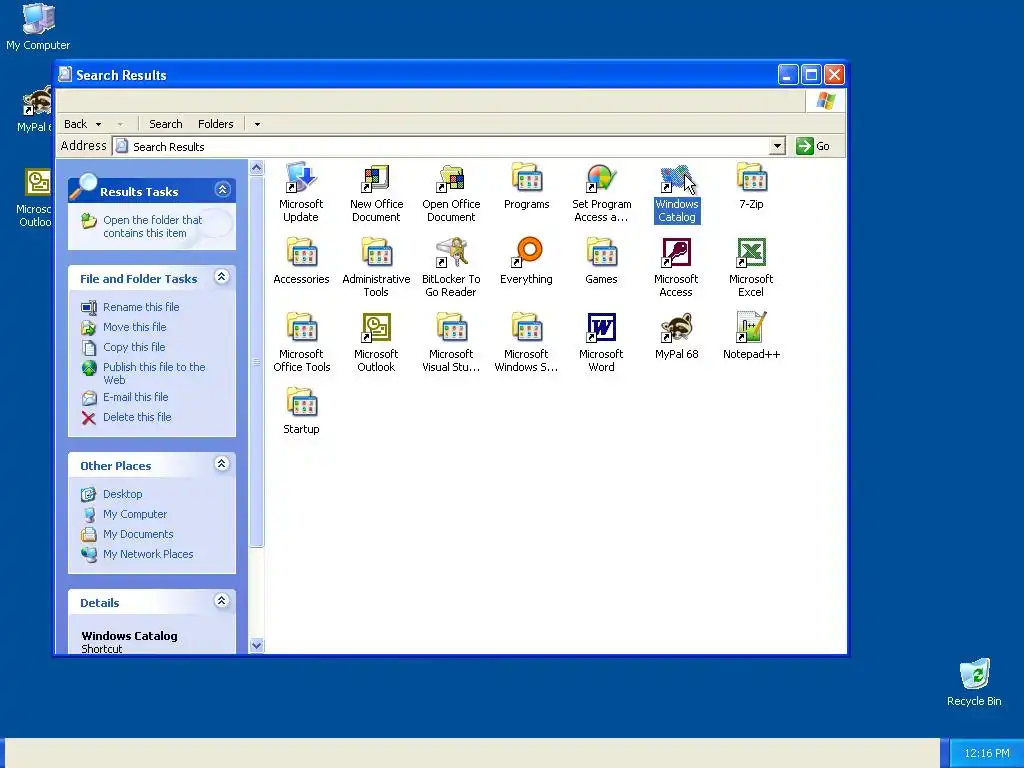Select Microsoft Outlook shortcut in results

click(x=376, y=328)
